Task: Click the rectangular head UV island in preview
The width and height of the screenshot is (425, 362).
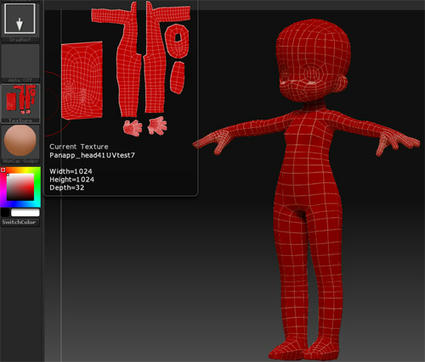Action: (82, 80)
